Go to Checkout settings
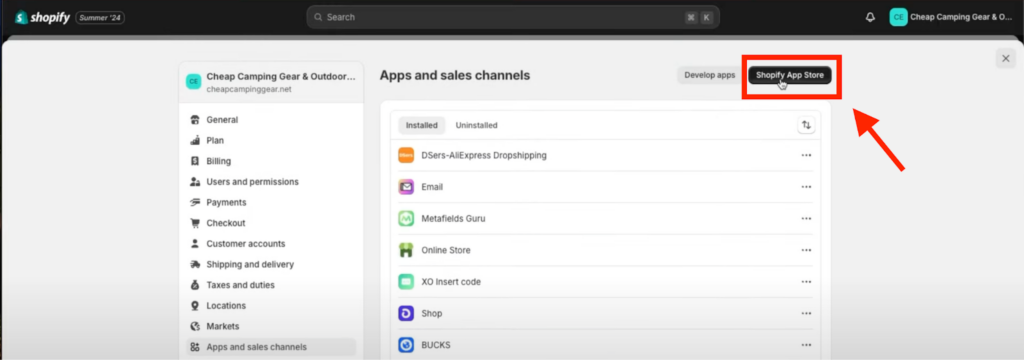The image size is (1024, 360). [x=271, y=223]
